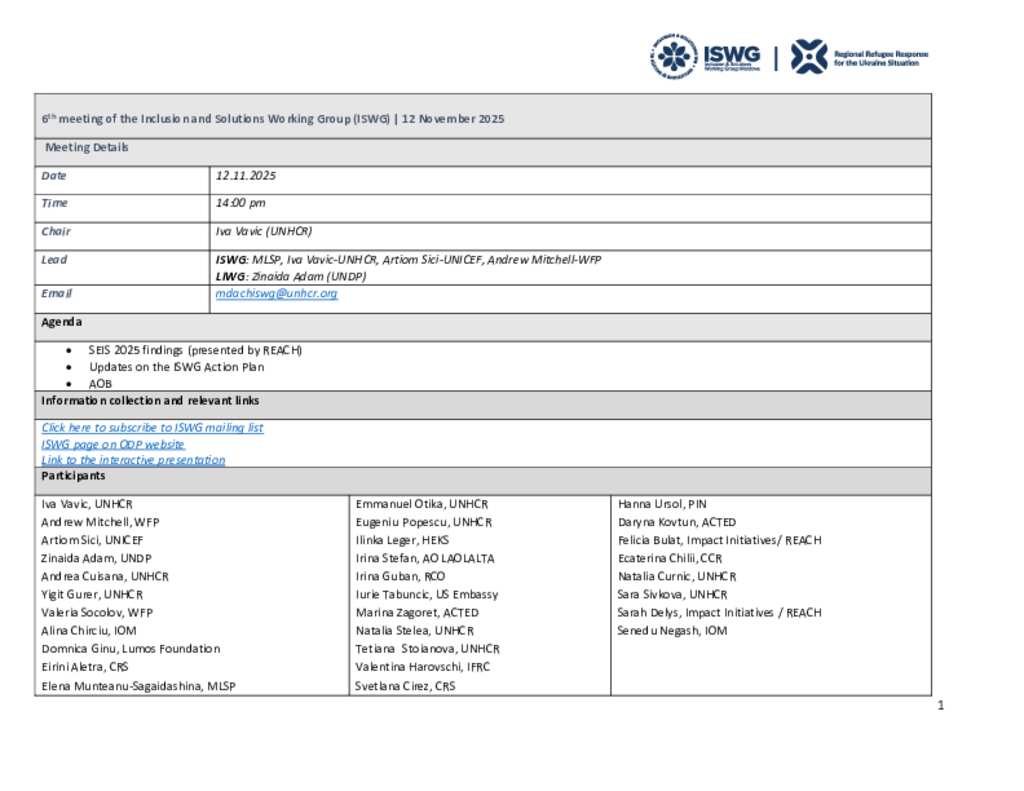
Task: Click the page number 1 in footer
Action: click(x=941, y=706)
